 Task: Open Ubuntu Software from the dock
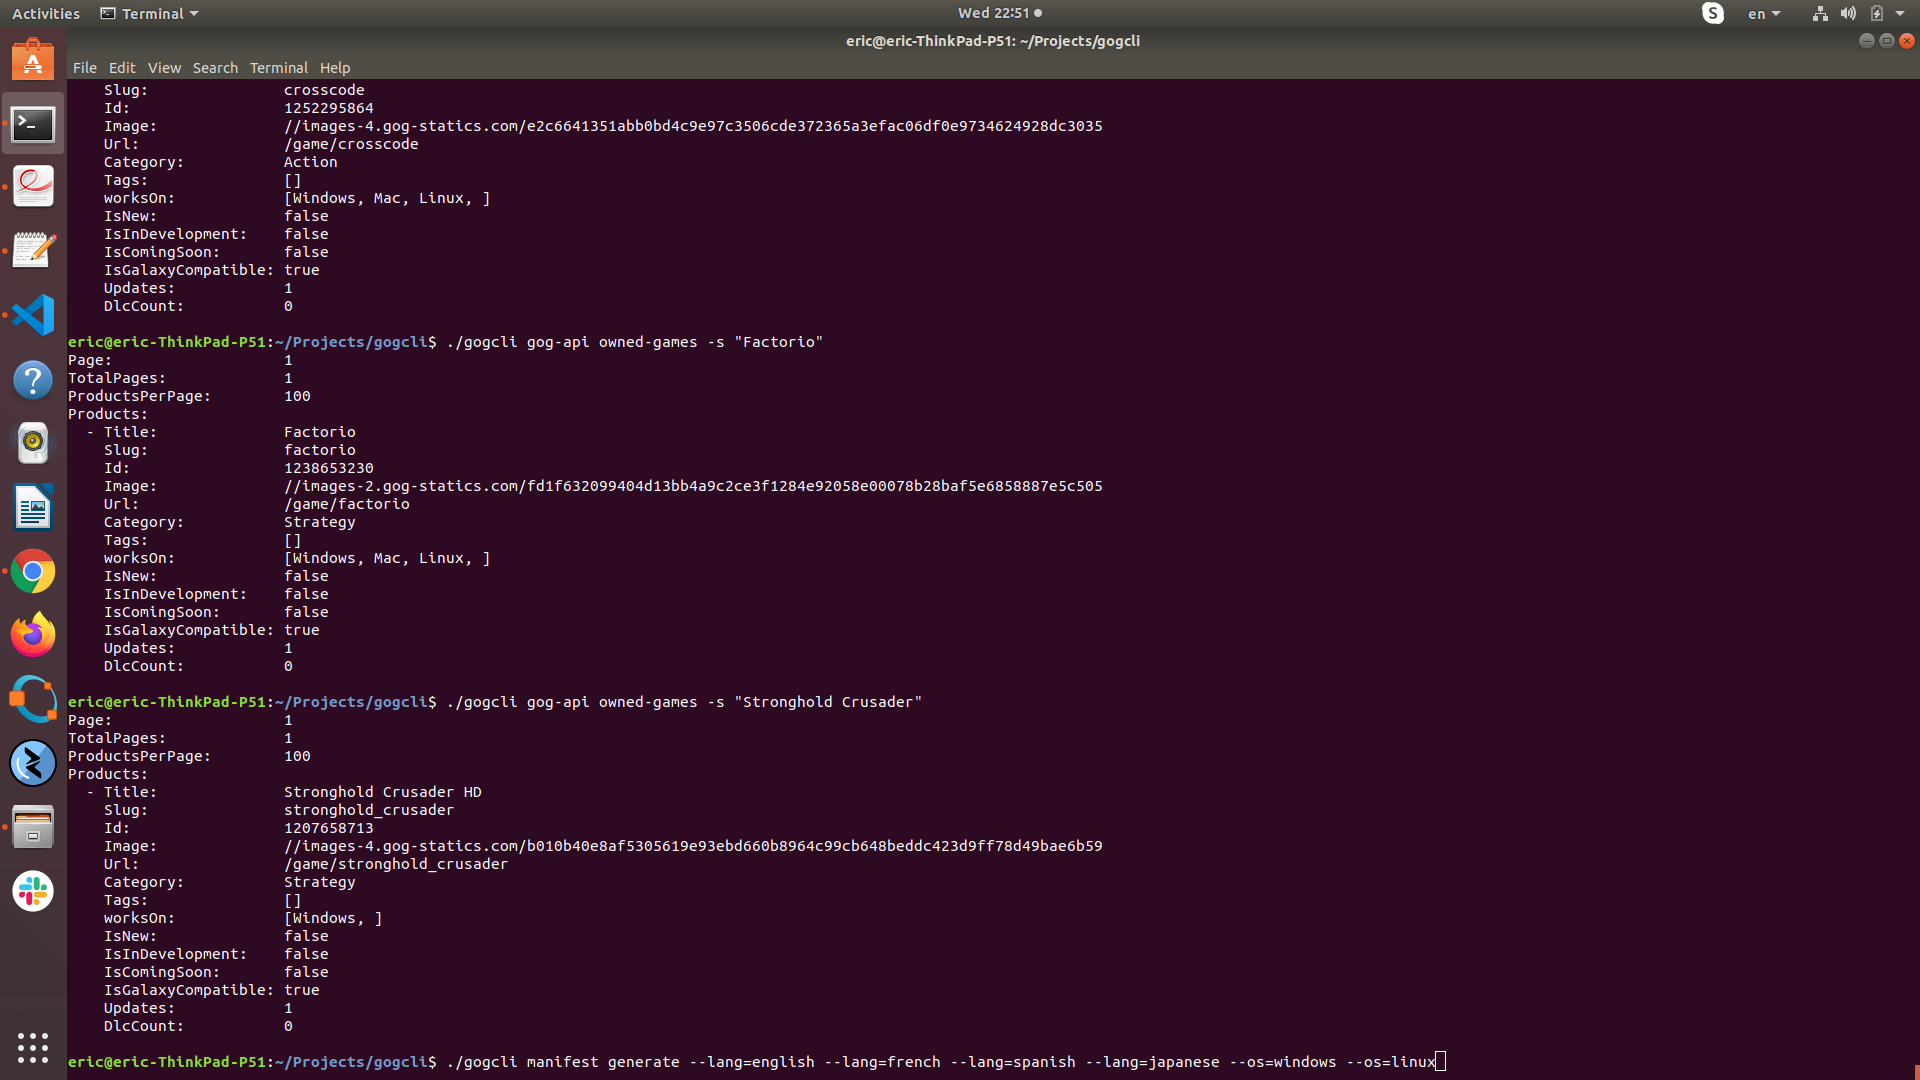click(33, 60)
